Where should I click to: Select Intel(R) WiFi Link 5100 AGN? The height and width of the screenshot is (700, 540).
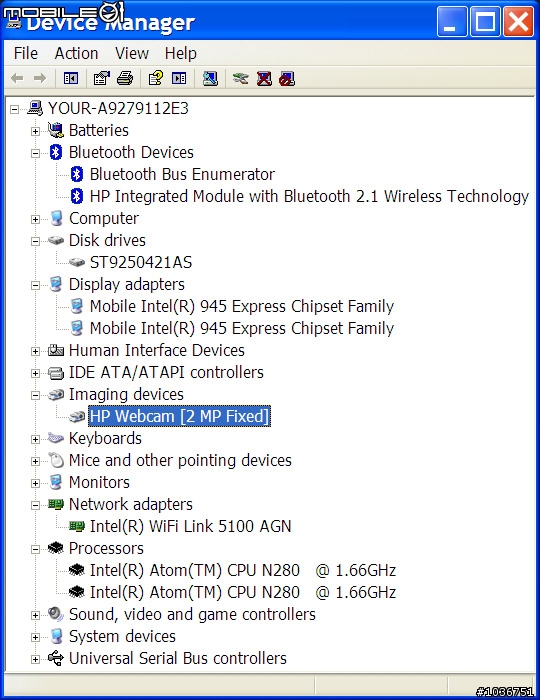point(190,526)
